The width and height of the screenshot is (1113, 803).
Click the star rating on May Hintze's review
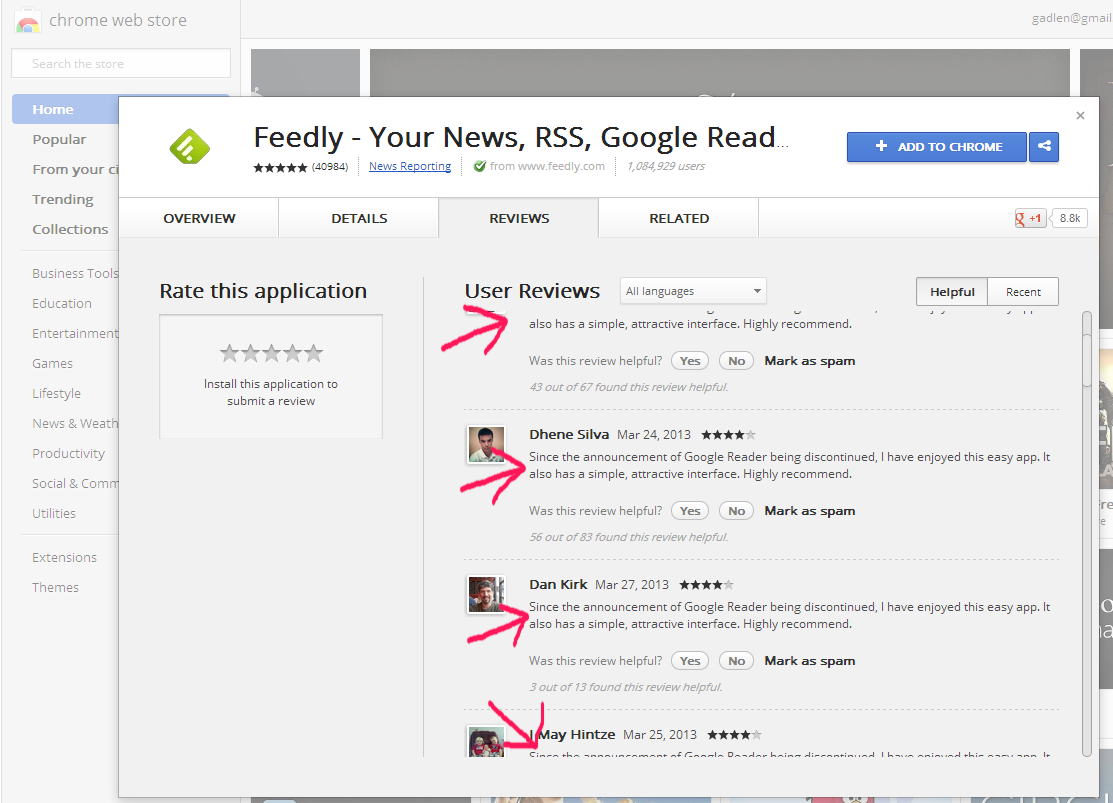tap(735, 735)
